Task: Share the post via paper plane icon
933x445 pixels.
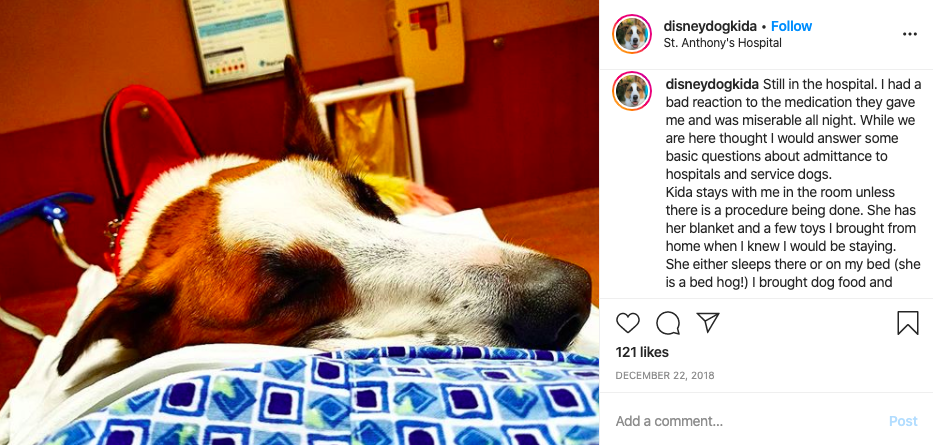Action: pyautogui.click(x=708, y=322)
